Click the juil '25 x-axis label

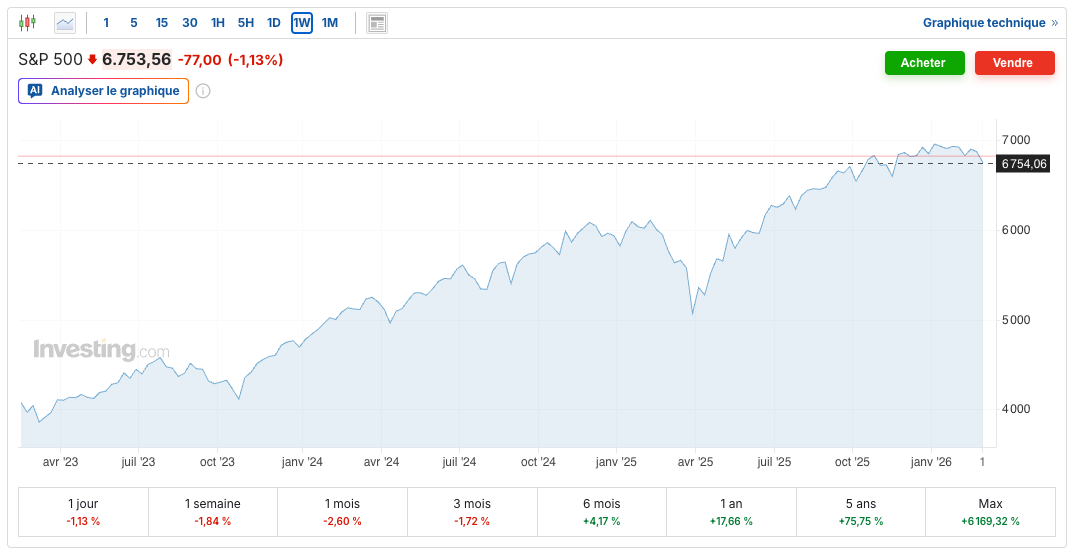coord(774,462)
